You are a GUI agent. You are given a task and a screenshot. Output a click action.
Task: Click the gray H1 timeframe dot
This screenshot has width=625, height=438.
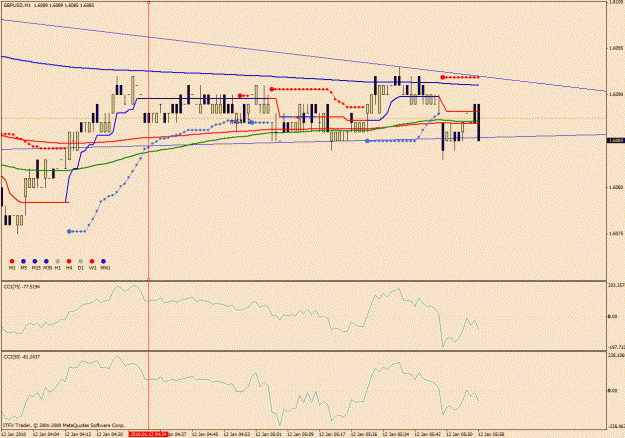[x=58, y=261]
